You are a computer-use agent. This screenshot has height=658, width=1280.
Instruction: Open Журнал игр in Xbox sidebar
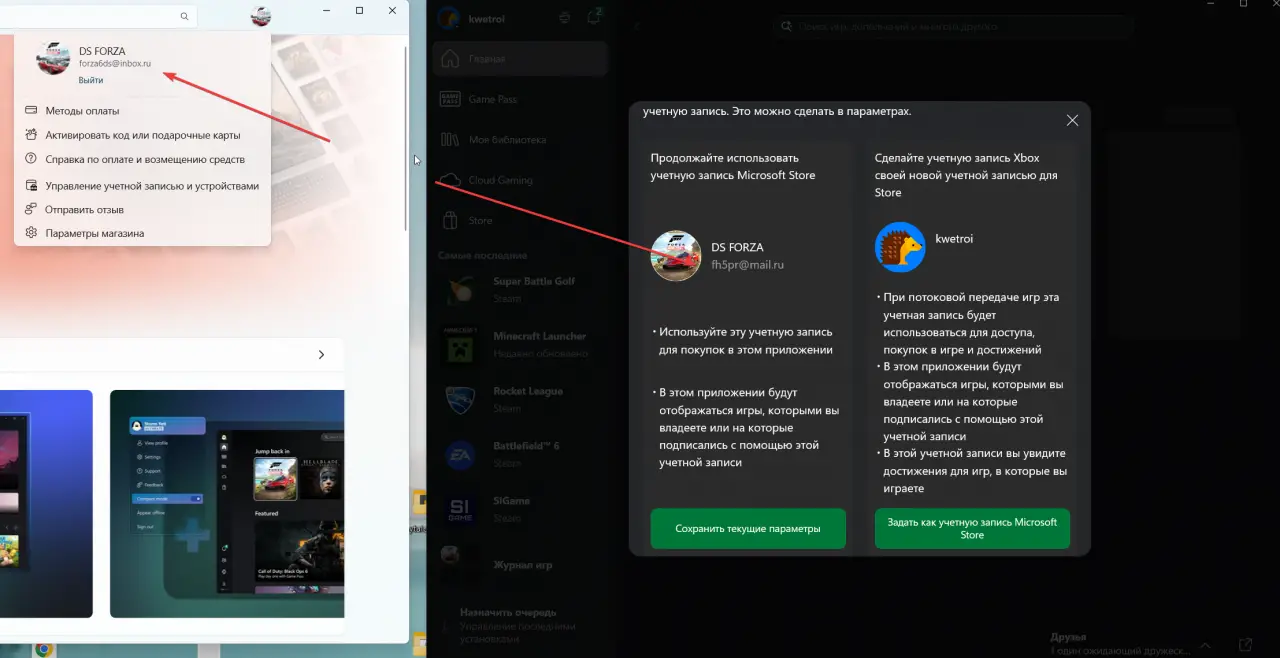pyautogui.click(x=520, y=565)
